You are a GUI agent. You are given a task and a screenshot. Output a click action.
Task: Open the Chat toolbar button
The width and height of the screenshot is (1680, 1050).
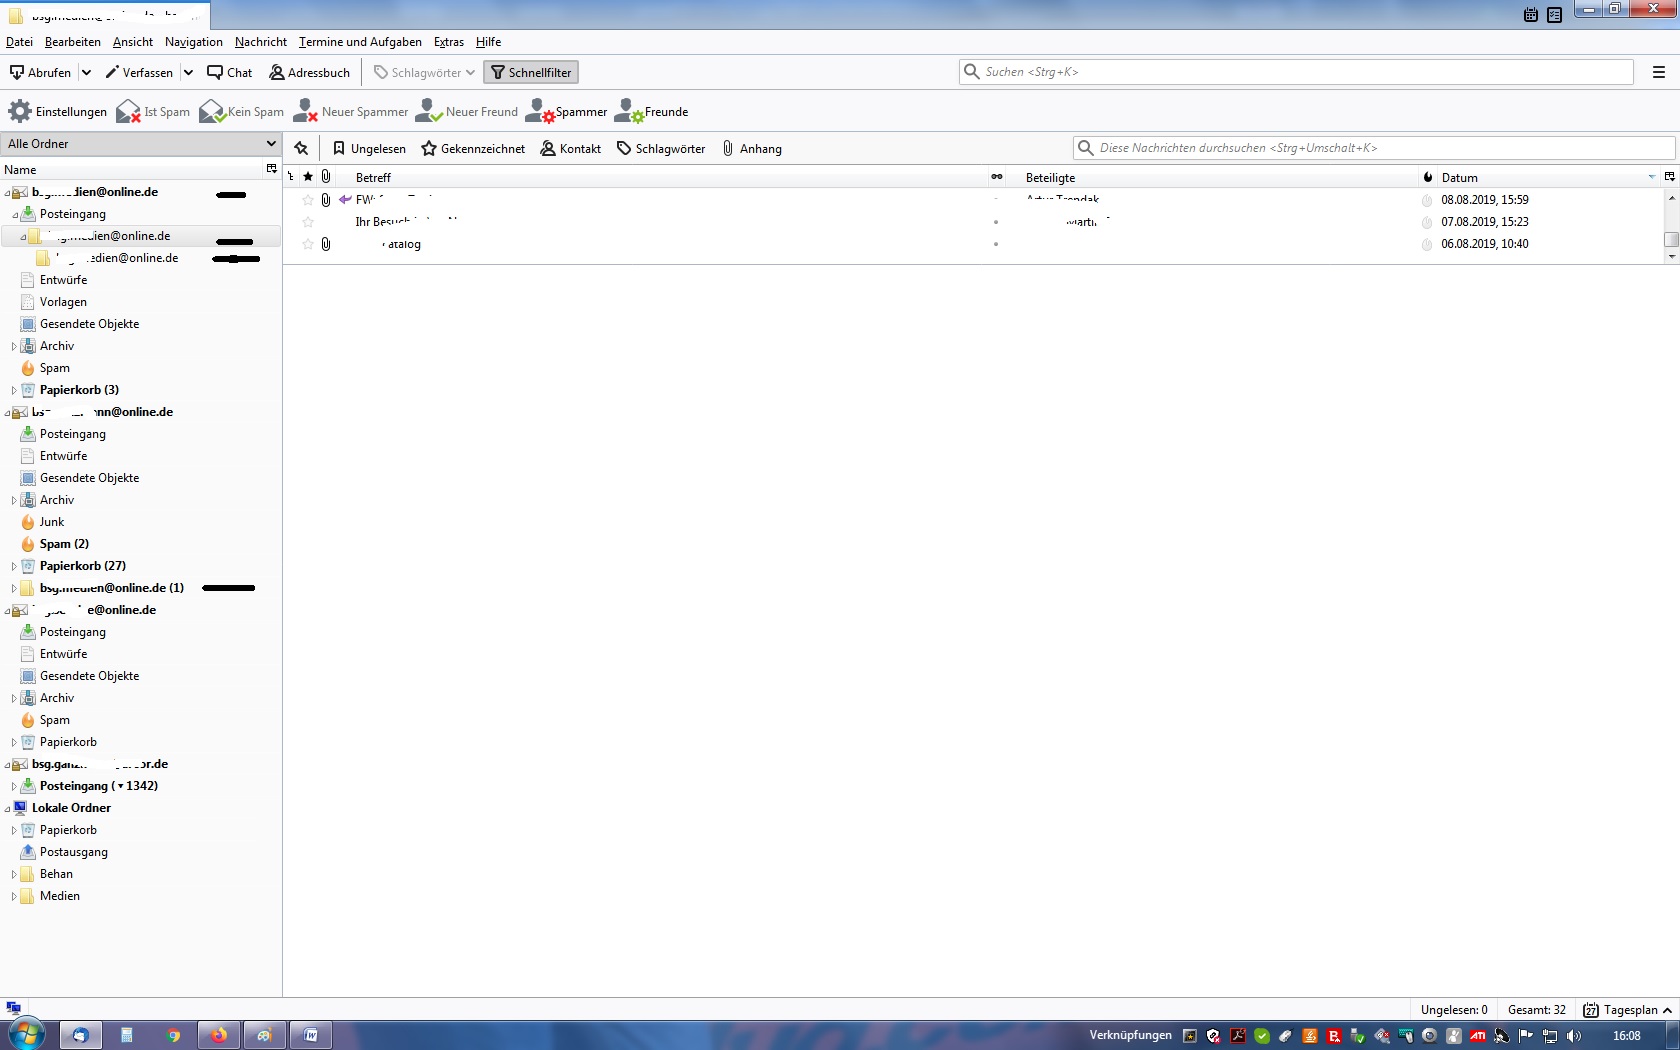(230, 72)
